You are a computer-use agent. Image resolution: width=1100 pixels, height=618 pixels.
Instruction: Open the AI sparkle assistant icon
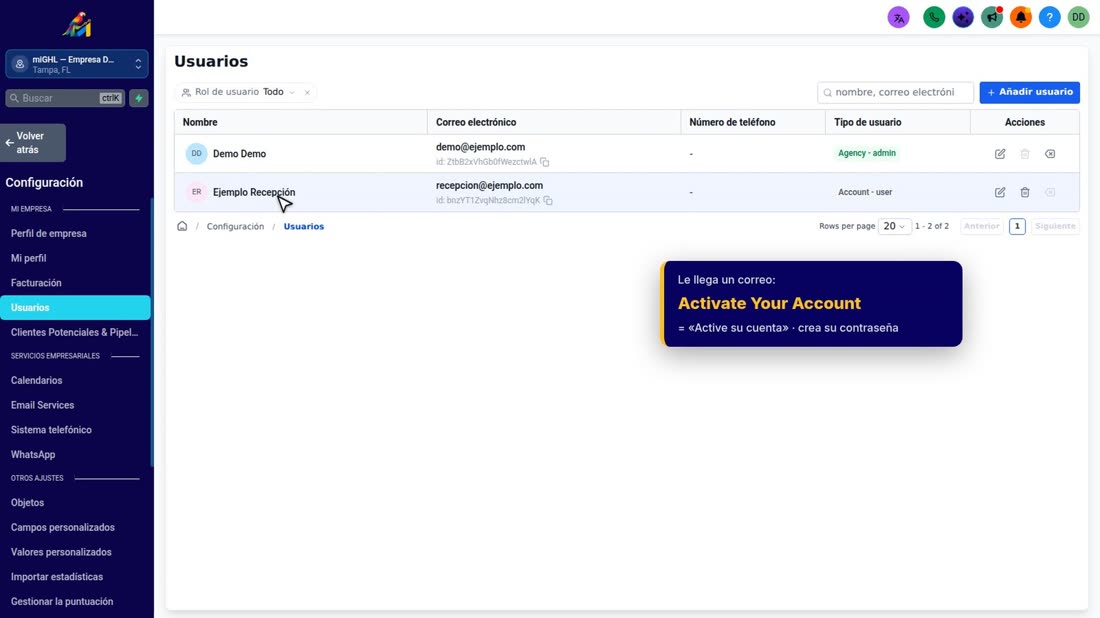click(x=962, y=18)
